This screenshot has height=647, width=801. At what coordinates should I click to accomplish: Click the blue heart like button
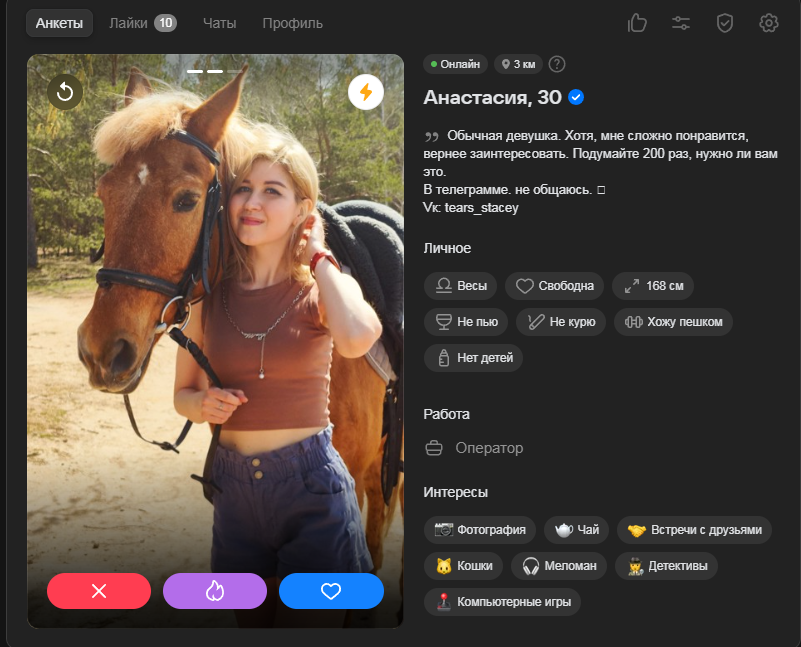pos(331,591)
